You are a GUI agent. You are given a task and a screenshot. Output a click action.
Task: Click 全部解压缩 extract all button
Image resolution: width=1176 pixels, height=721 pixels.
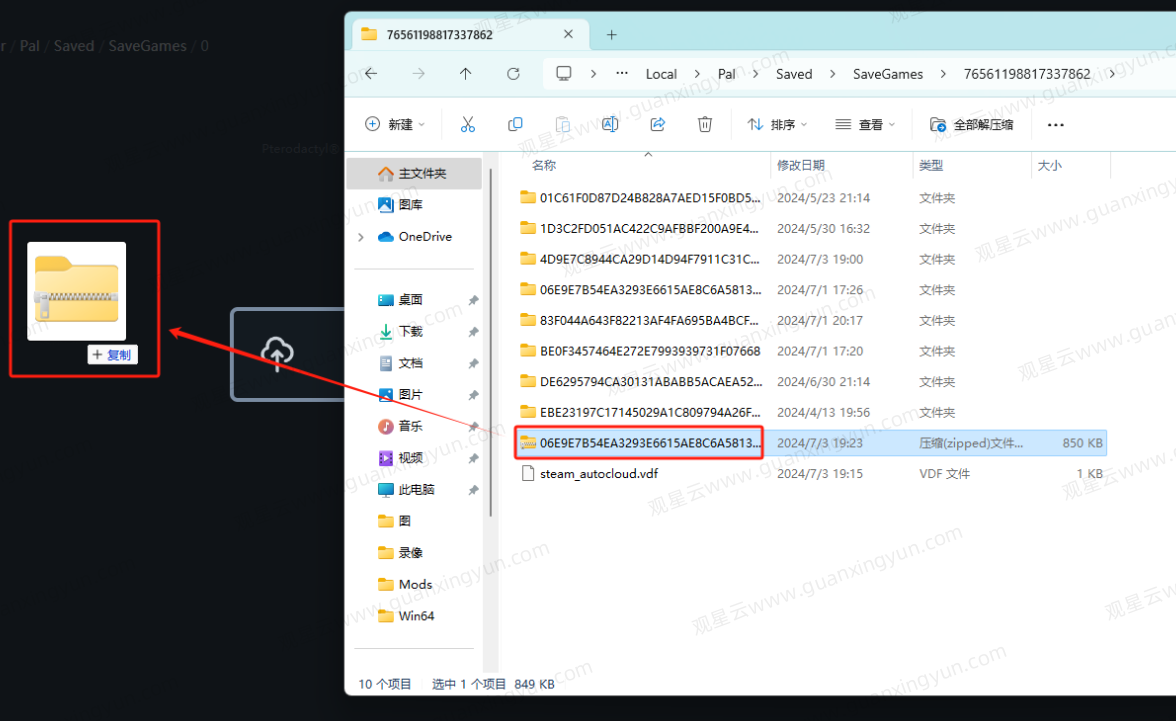click(x=972, y=125)
